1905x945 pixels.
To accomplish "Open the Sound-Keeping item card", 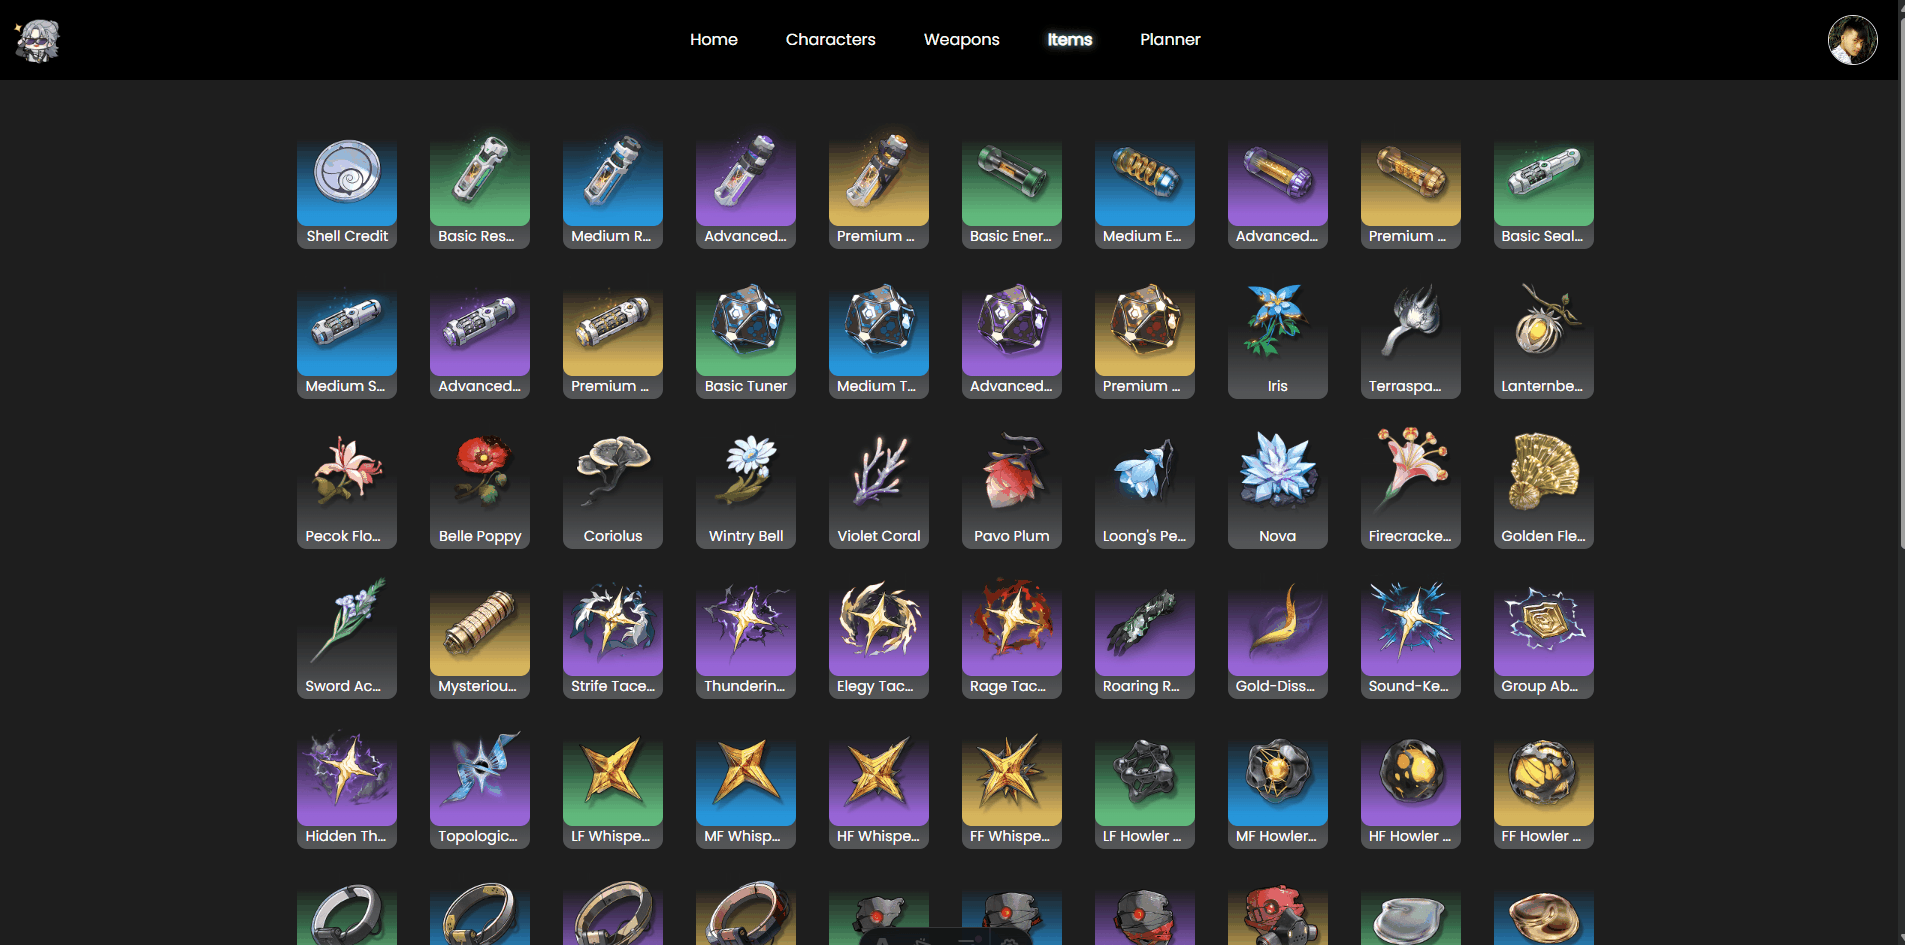I will (x=1410, y=640).
